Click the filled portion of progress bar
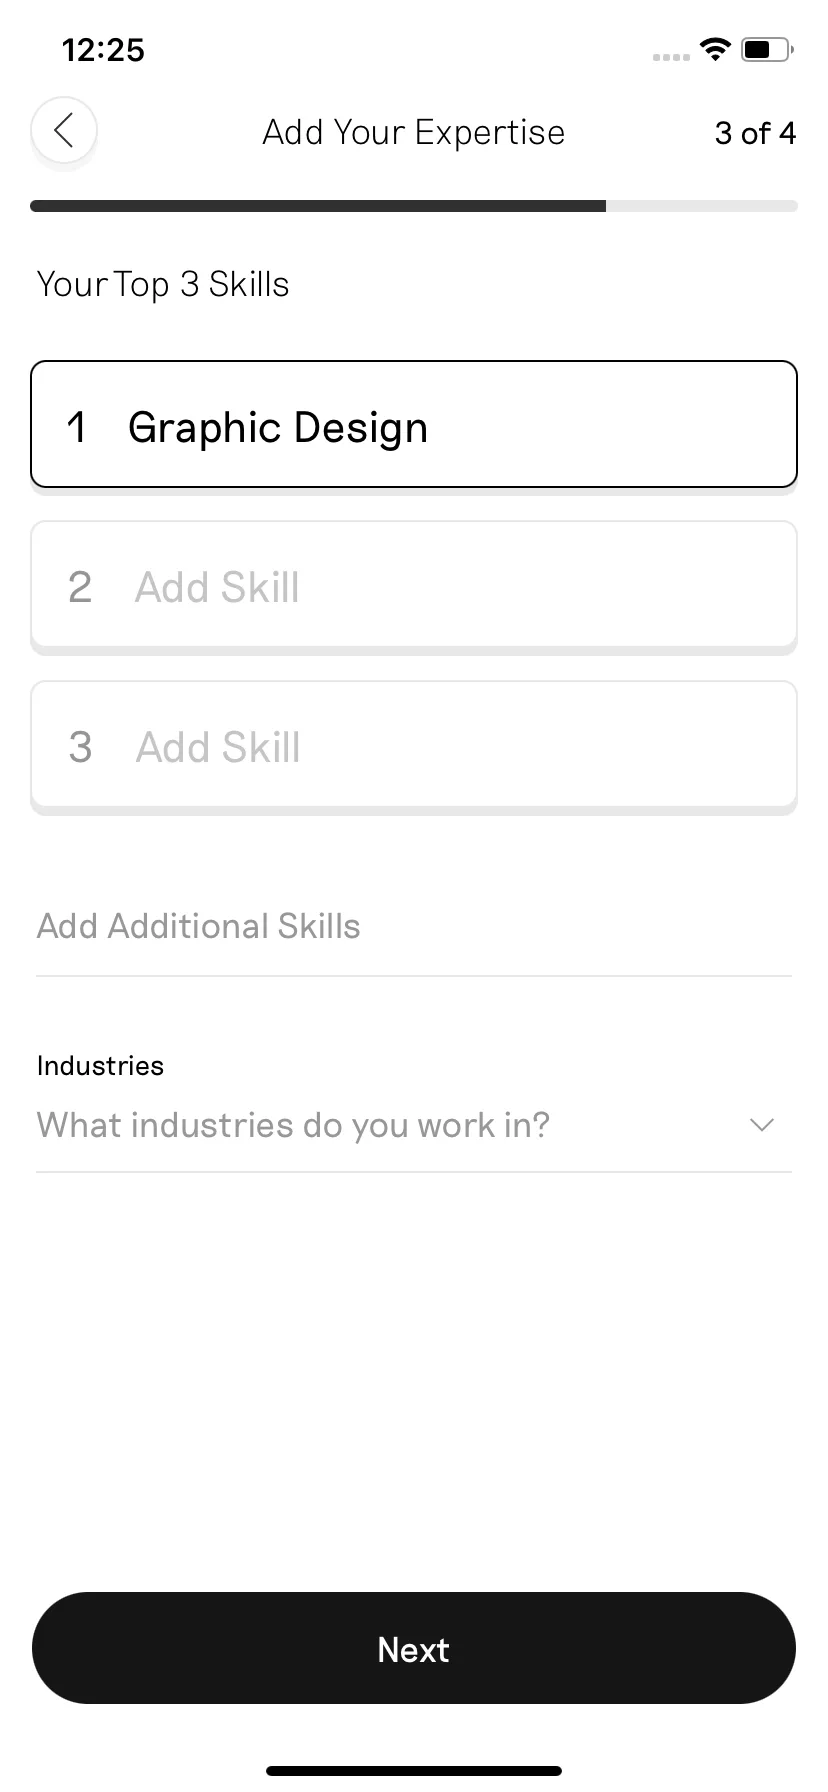Viewport: 828px width, 1792px height. click(318, 206)
